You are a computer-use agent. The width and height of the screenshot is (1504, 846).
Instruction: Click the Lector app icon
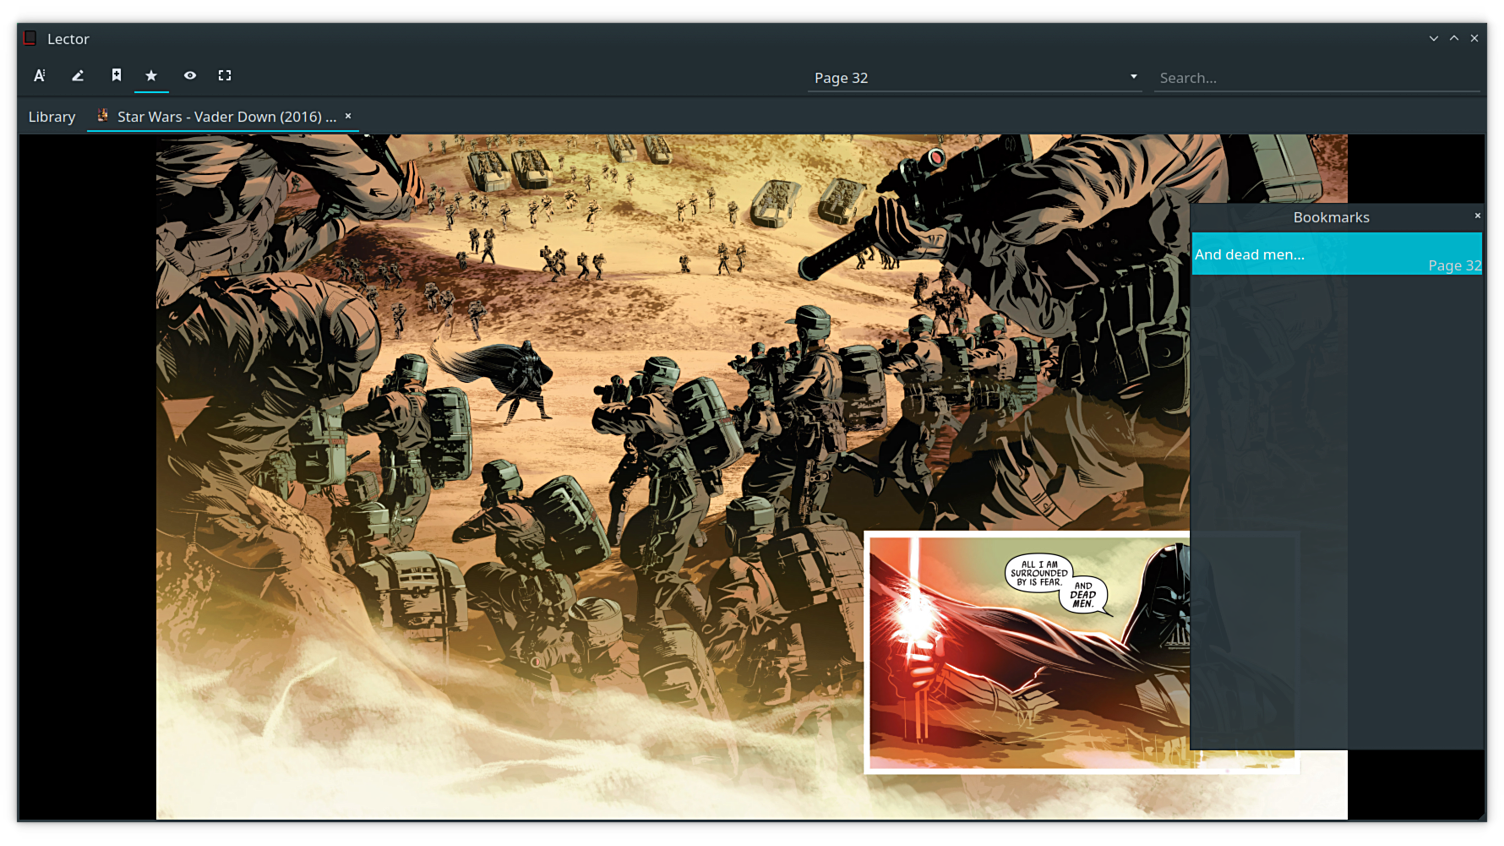[30, 39]
